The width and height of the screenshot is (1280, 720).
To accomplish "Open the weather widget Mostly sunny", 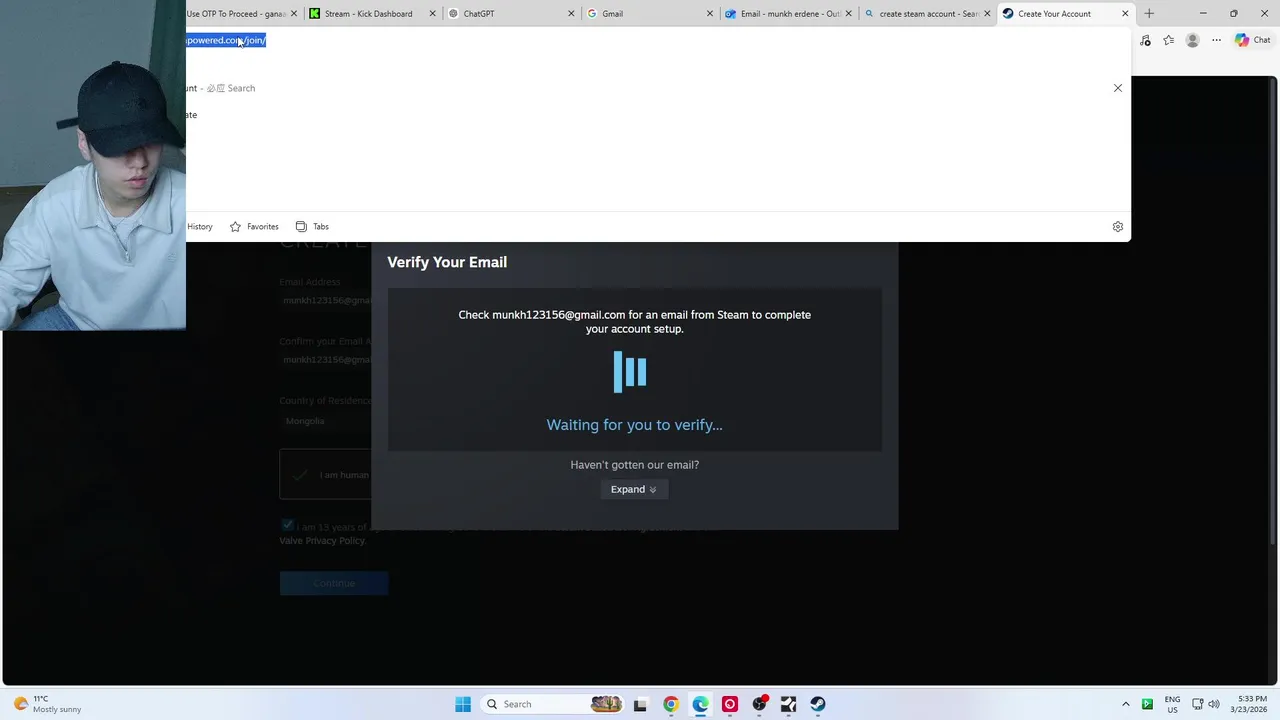I will click(46, 704).
